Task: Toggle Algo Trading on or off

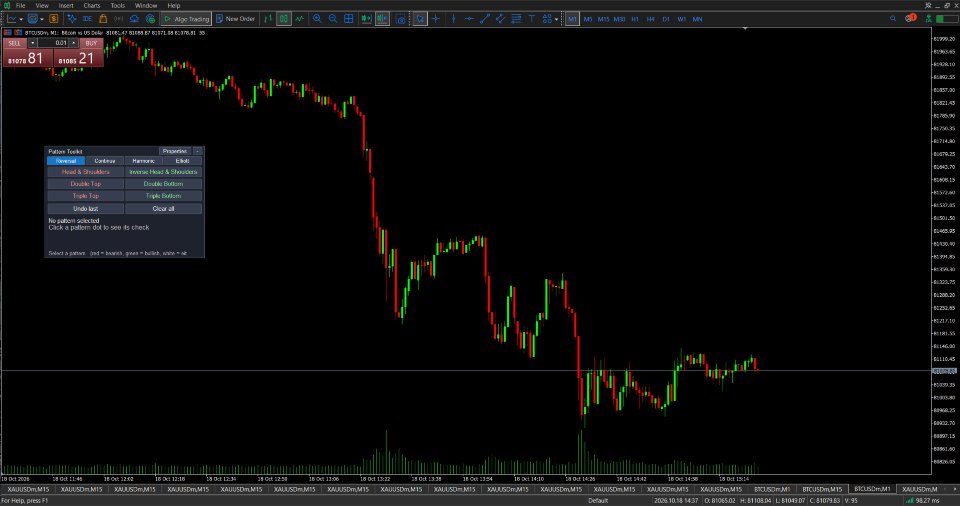Action: (x=186, y=19)
